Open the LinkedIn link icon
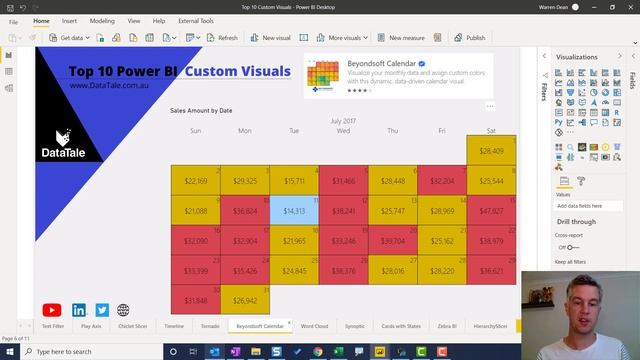 [79, 310]
